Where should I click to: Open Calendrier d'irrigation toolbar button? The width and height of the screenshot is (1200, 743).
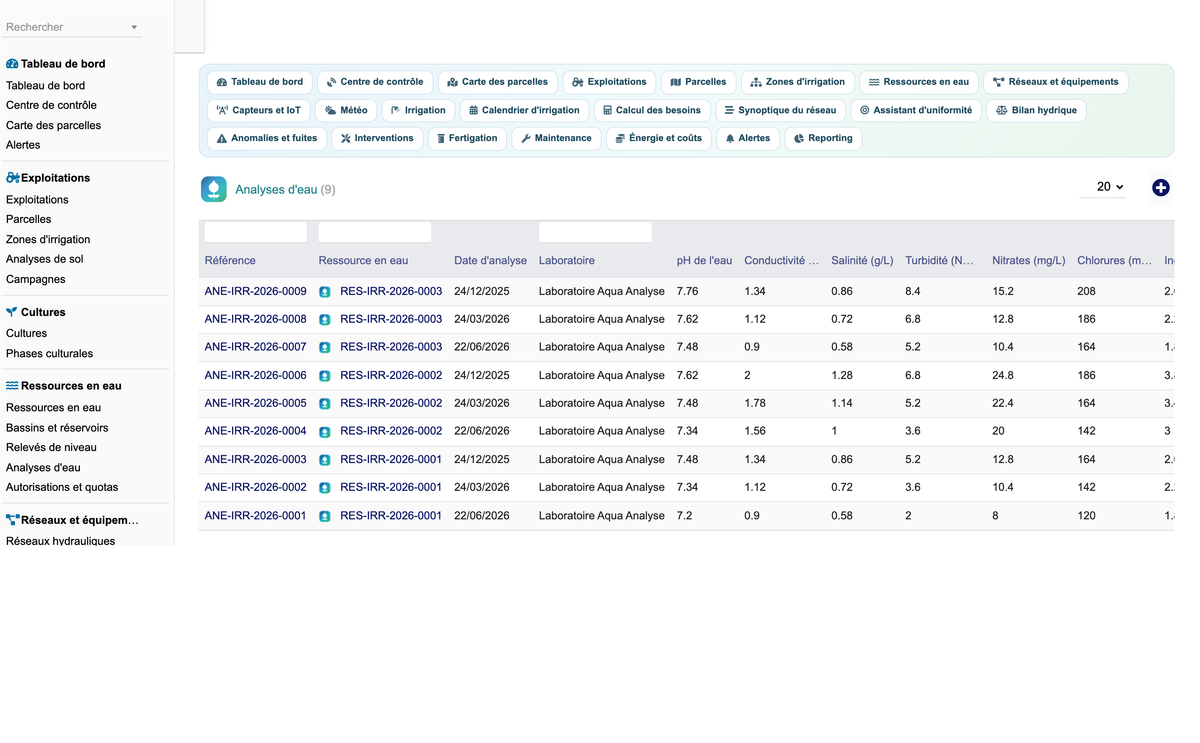524,110
